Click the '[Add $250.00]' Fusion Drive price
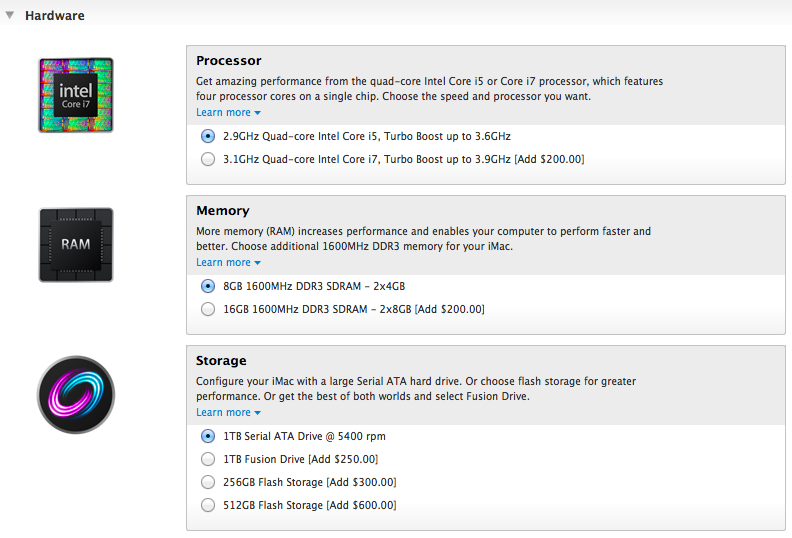The height and width of the screenshot is (538, 792). pyautogui.click(x=343, y=459)
